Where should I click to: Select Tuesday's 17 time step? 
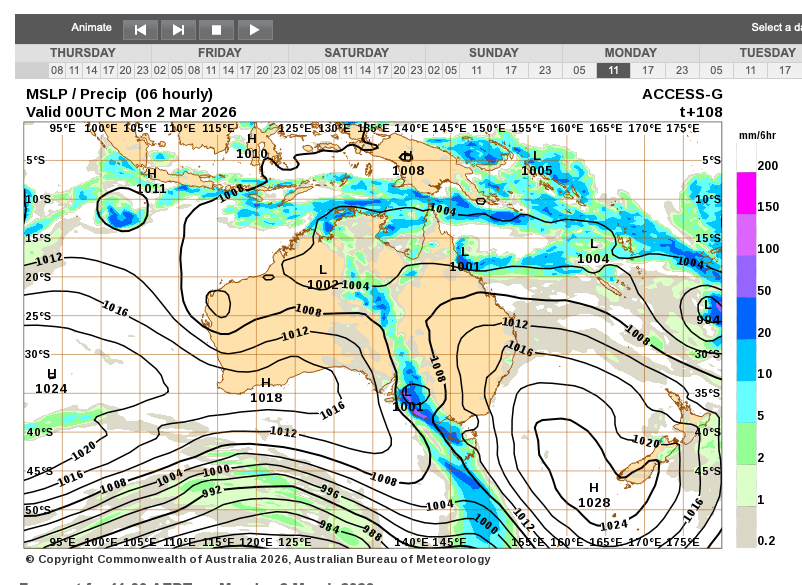click(x=785, y=70)
